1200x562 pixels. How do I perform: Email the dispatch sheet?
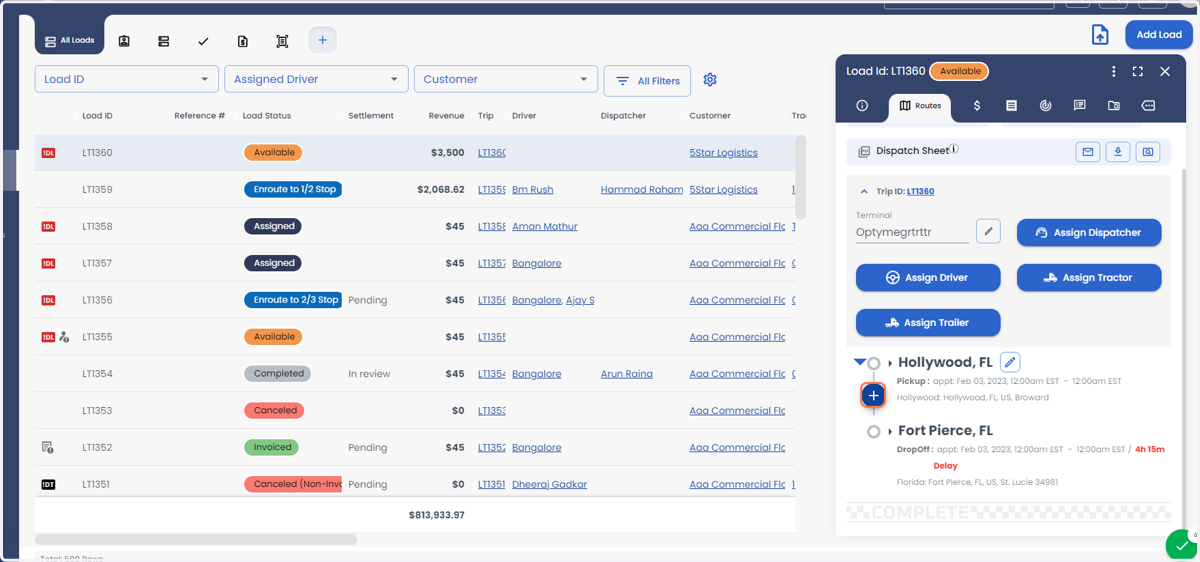[1087, 152]
